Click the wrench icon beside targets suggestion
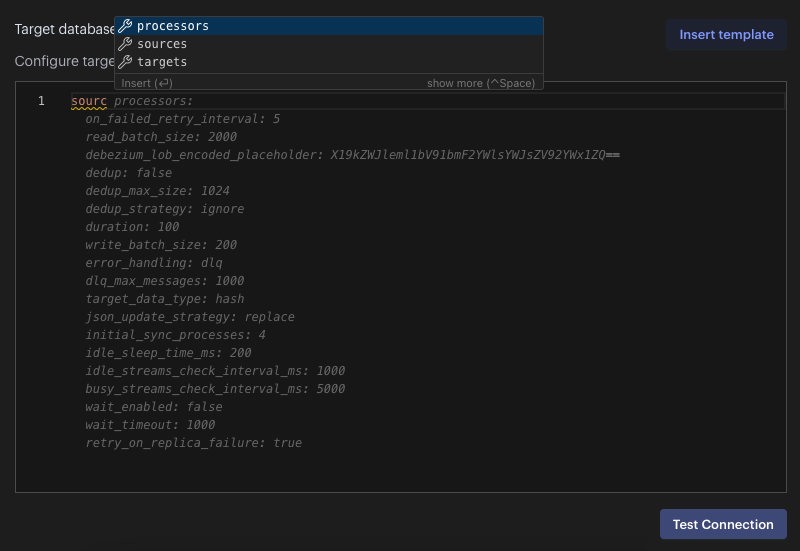Viewport: 800px width, 551px height. (x=125, y=62)
